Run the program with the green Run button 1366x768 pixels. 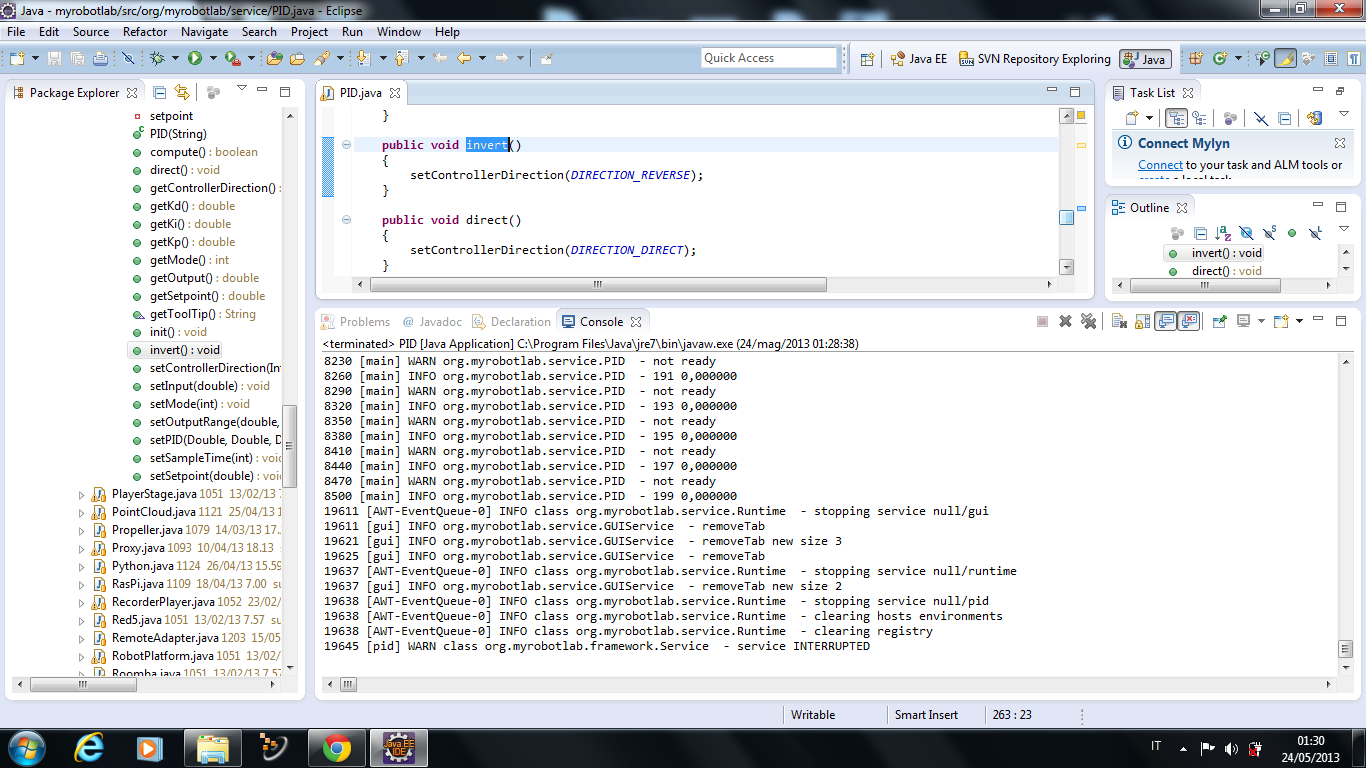(195, 59)
